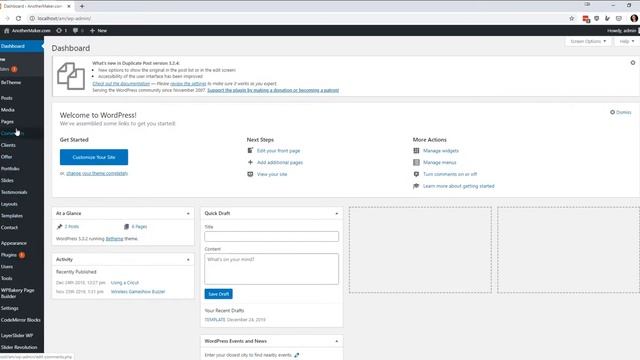This screenshot has height=360, width=640.
Task: Click the Learn more about getting started icon
Action: click(x=416, y=186)
